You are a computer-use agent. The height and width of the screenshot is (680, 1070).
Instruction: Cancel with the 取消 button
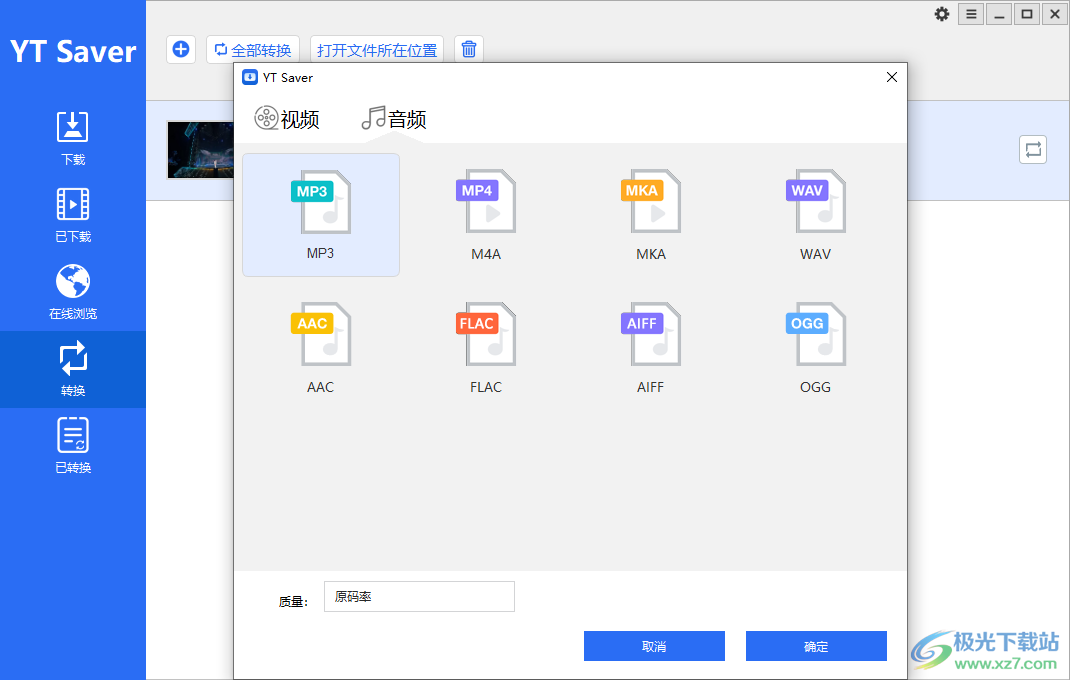[x=654, y=646]
